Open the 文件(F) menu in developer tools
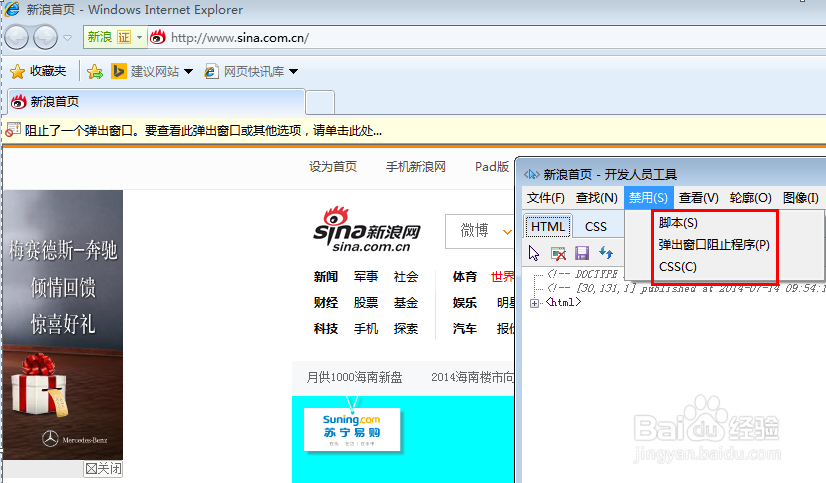The width and height of the screenshot is (826, 483). coord(545,198)
